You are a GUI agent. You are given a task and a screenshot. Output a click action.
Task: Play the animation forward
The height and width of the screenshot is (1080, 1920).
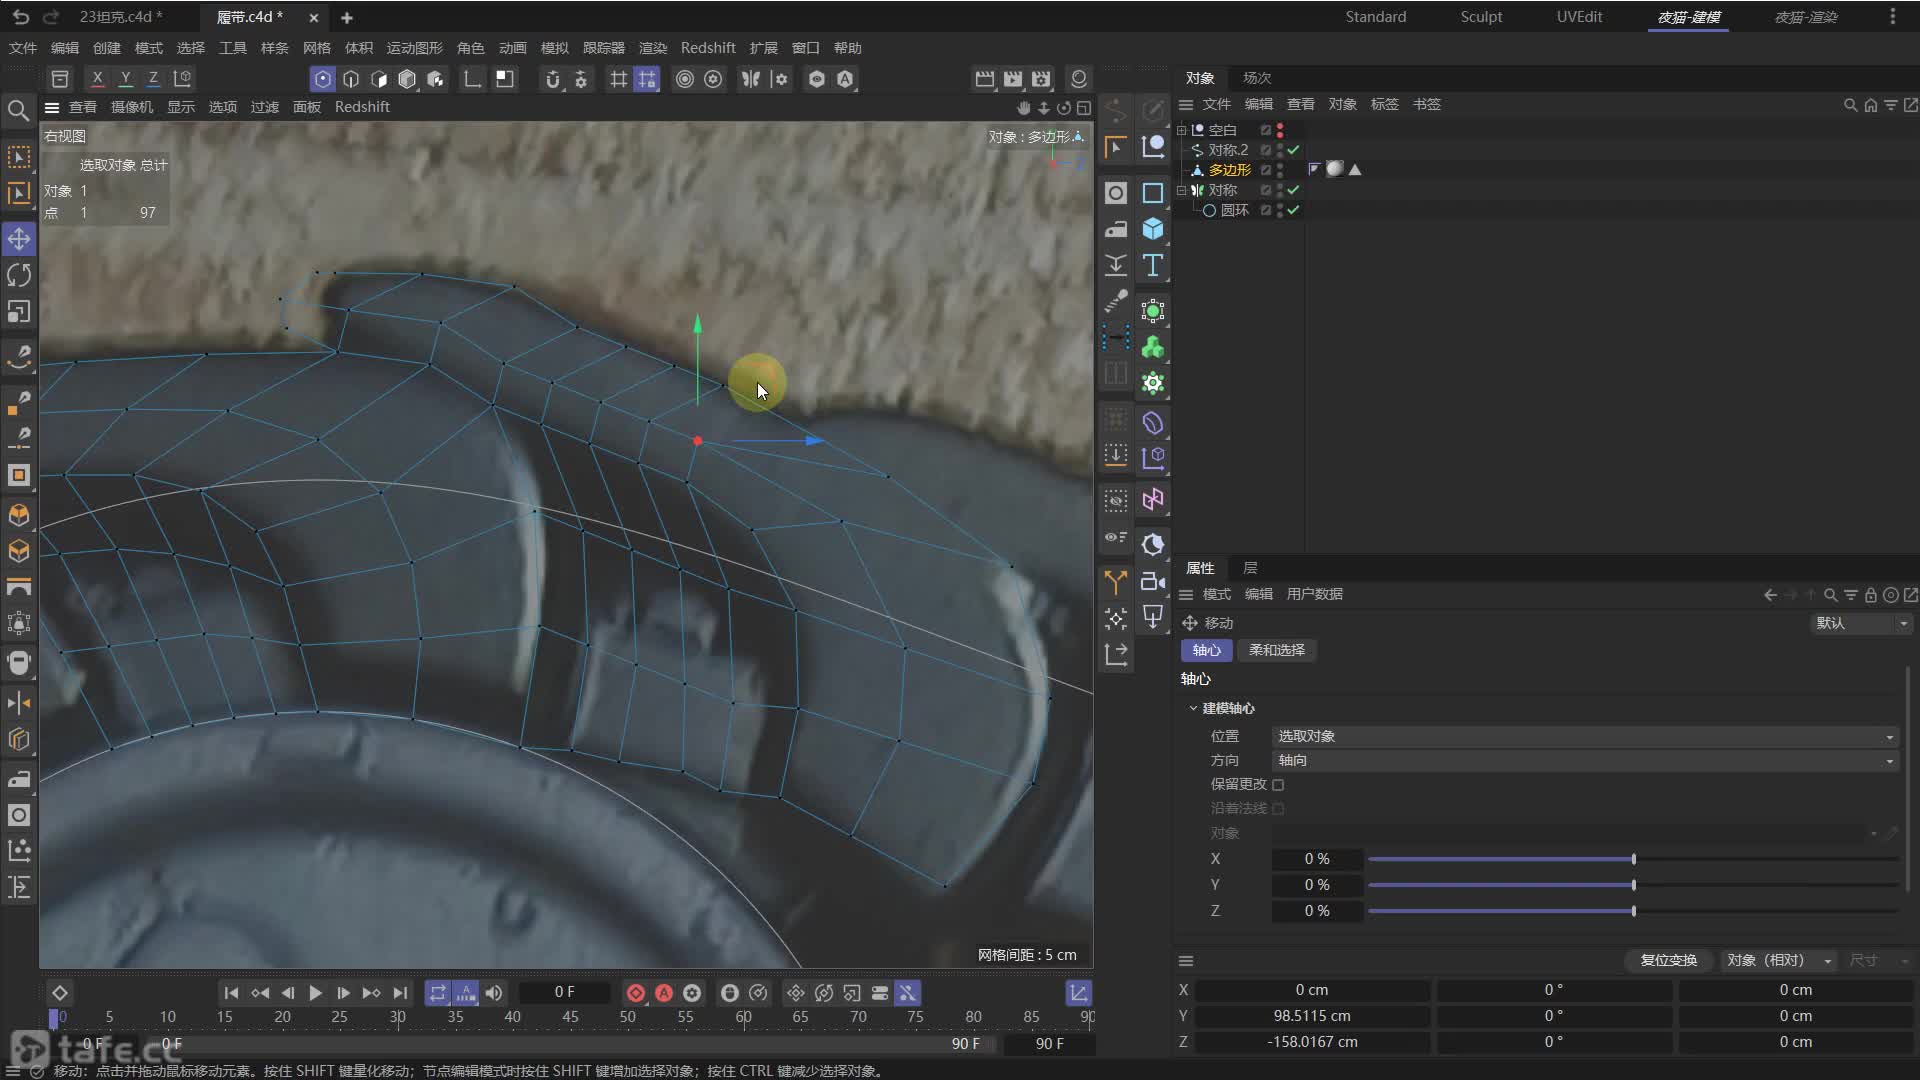[x=315, y=993]
